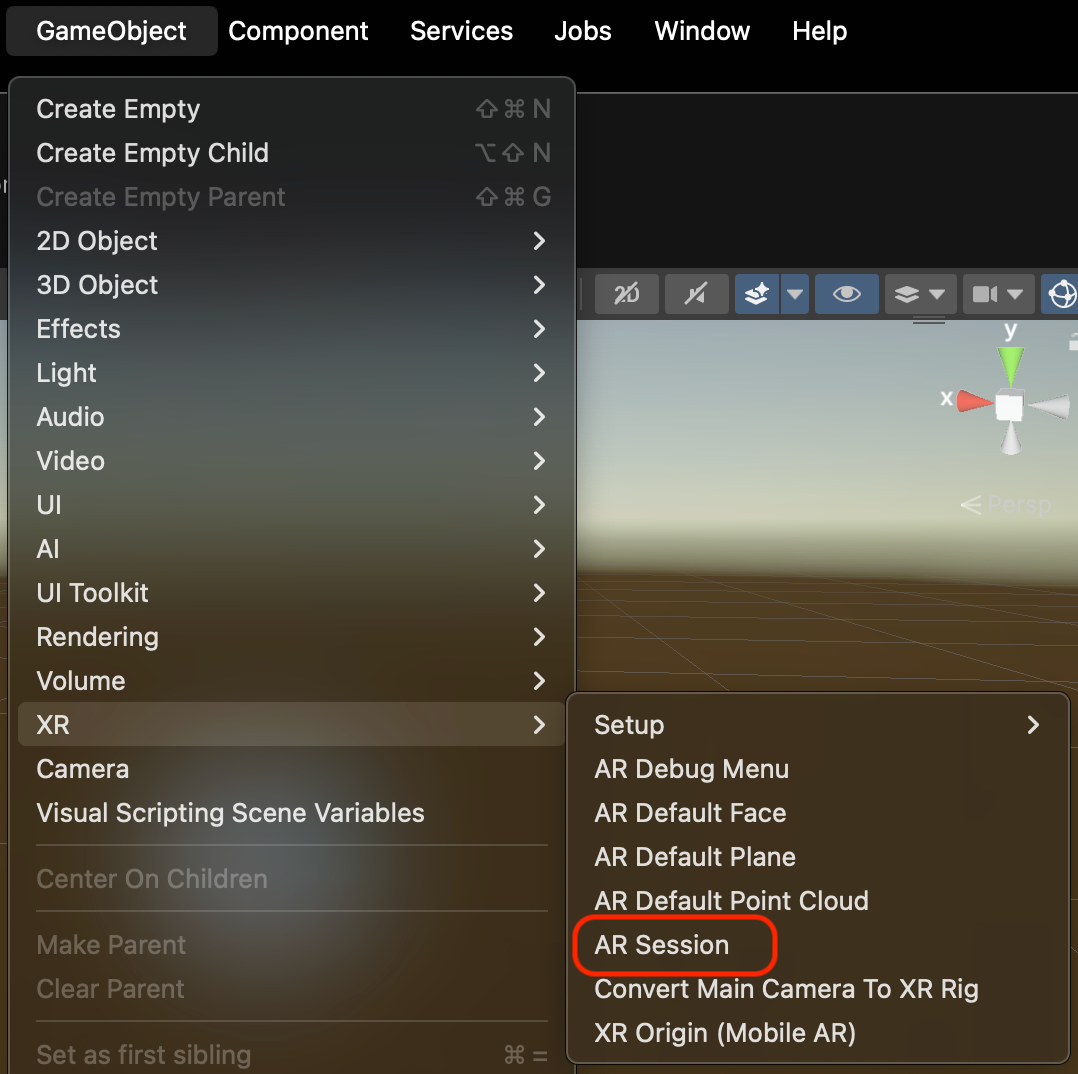Toggle 2D view mode in Scene toolbar

coord(627,294)
